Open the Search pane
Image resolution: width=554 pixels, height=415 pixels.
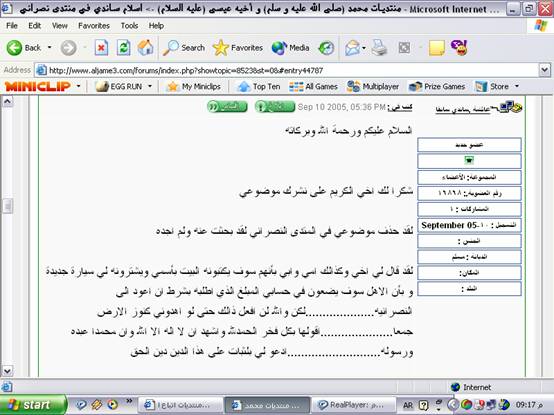click(184, 48)
